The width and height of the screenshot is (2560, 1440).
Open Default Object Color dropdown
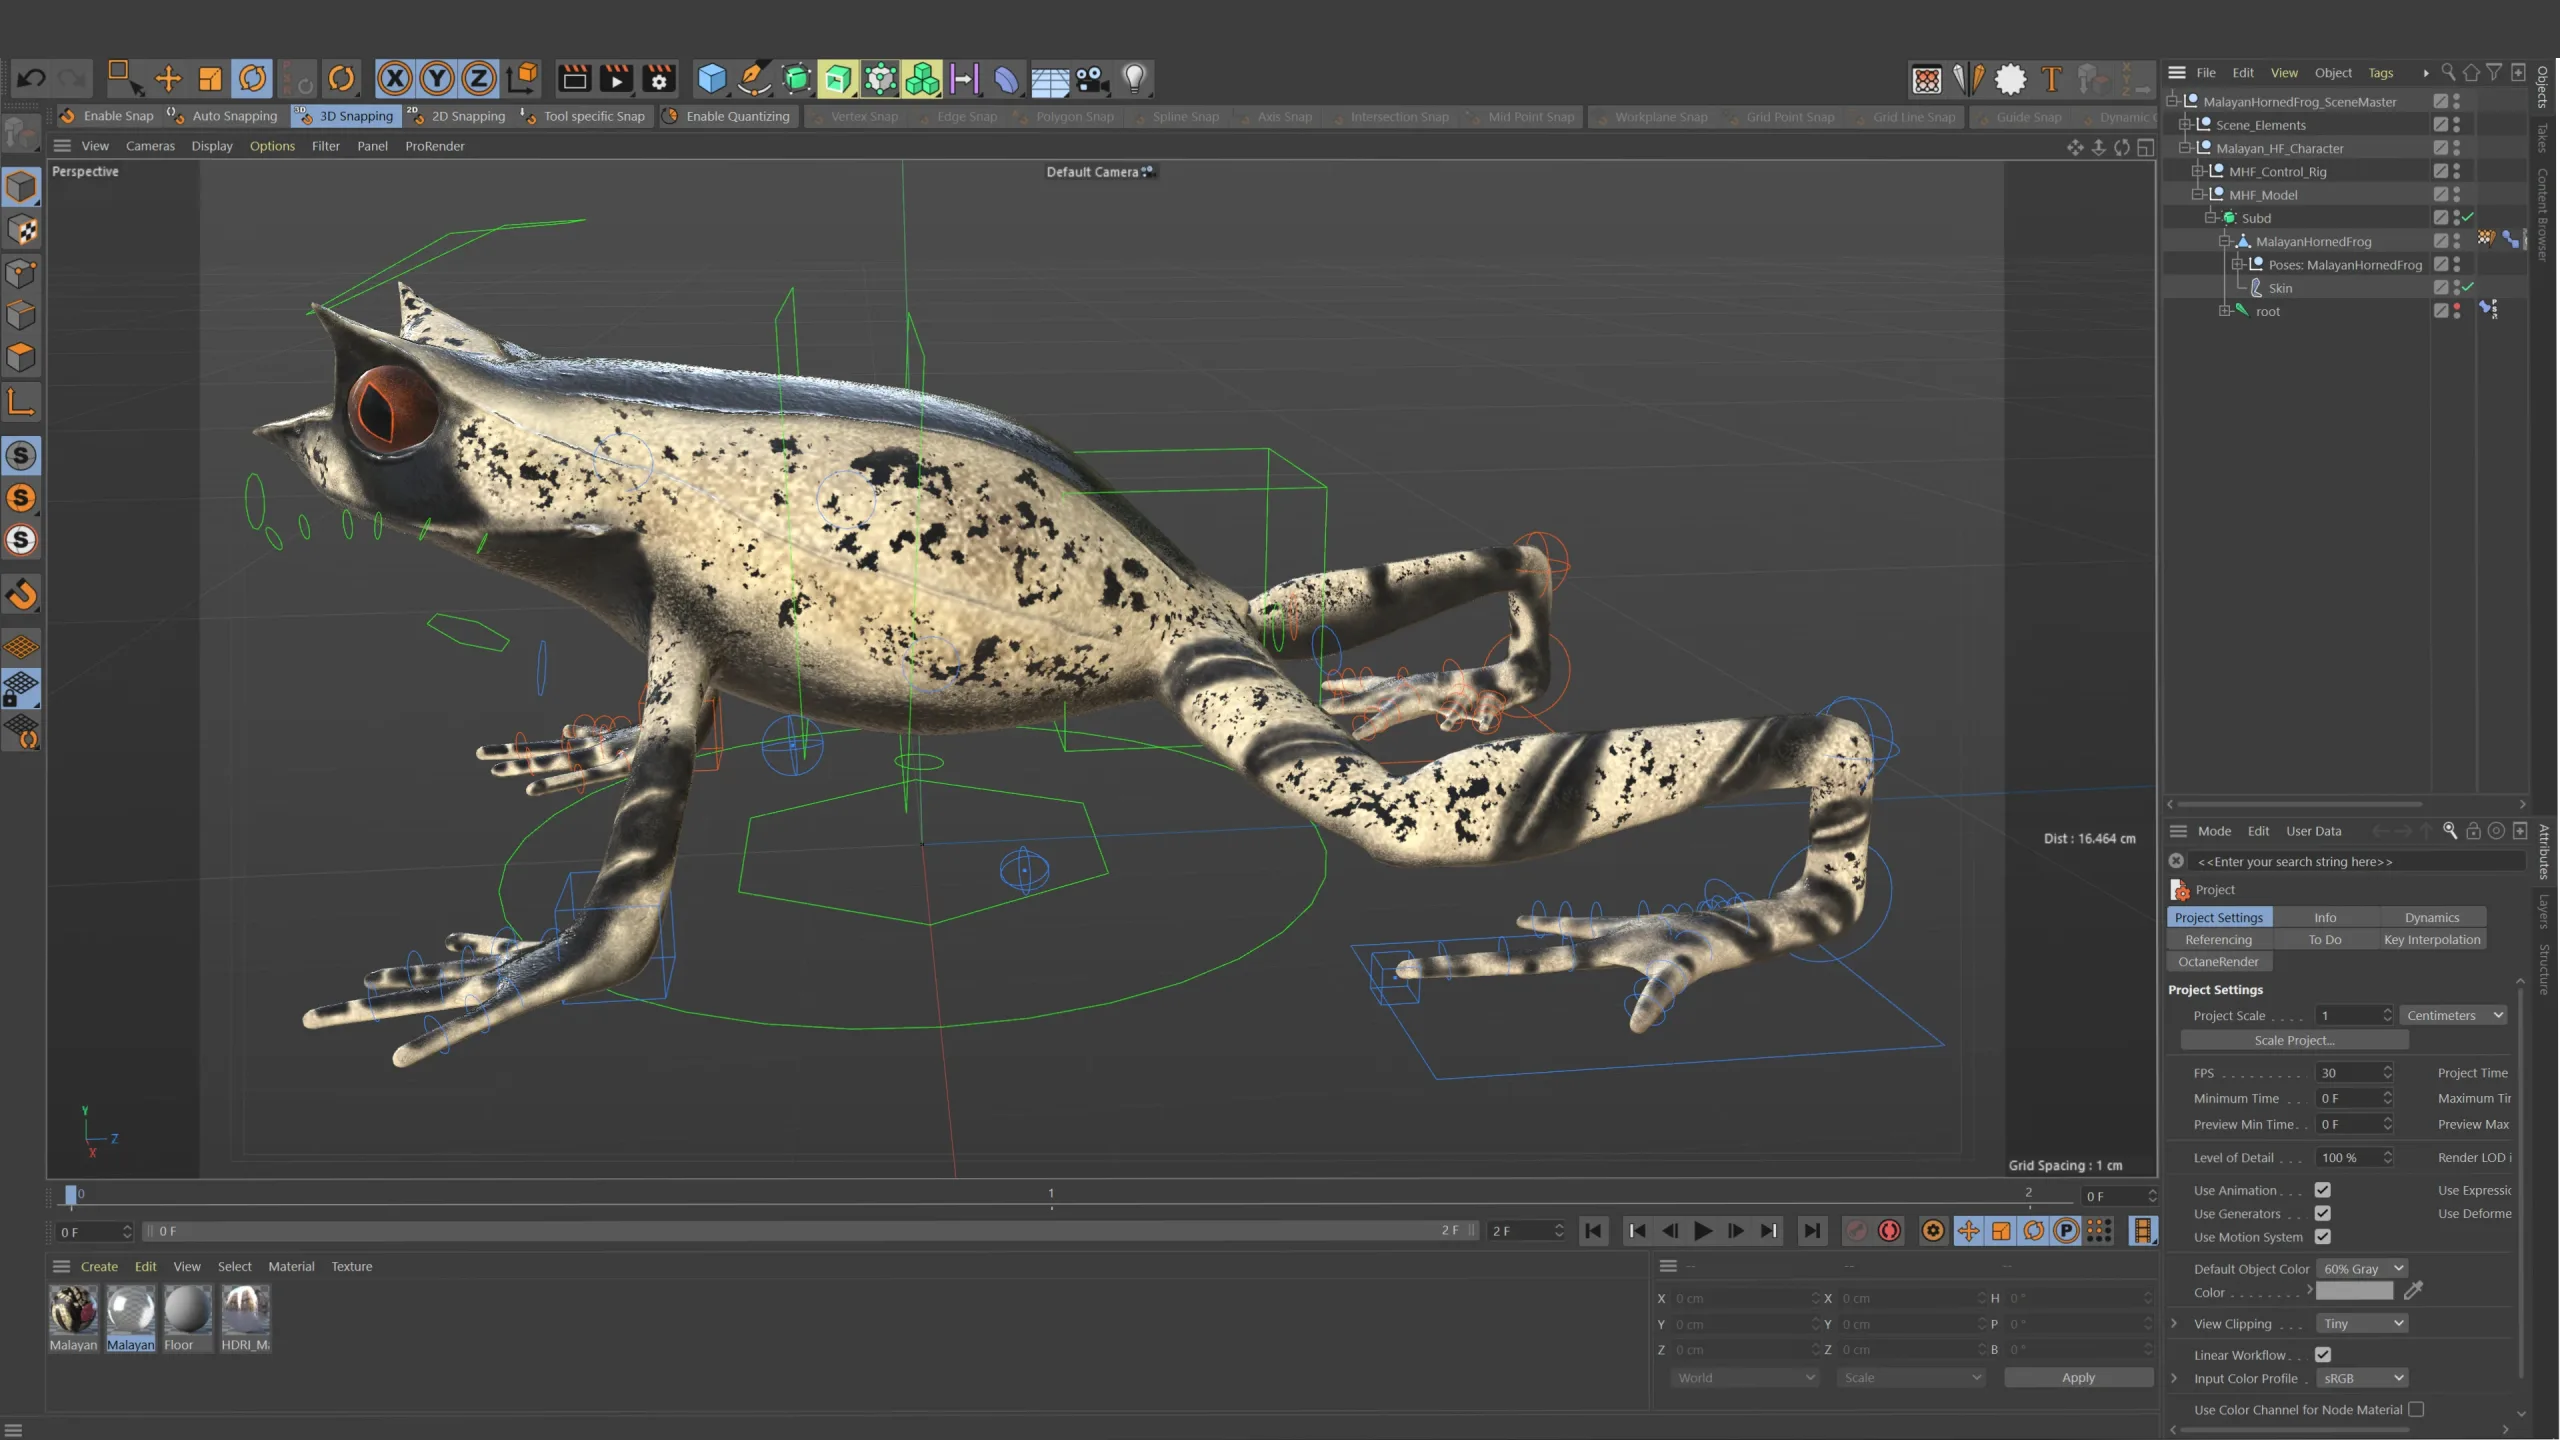pyautogui.click(x=2361, y=1268)
